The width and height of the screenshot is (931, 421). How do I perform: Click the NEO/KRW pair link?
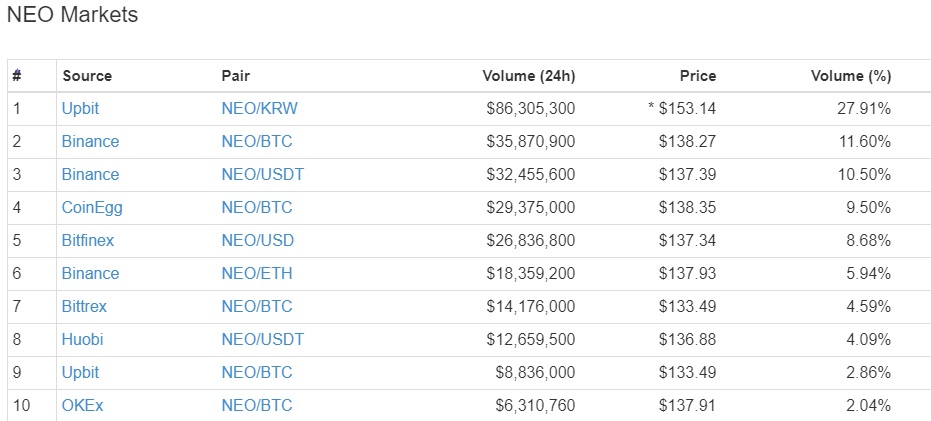tap(259, 109)
